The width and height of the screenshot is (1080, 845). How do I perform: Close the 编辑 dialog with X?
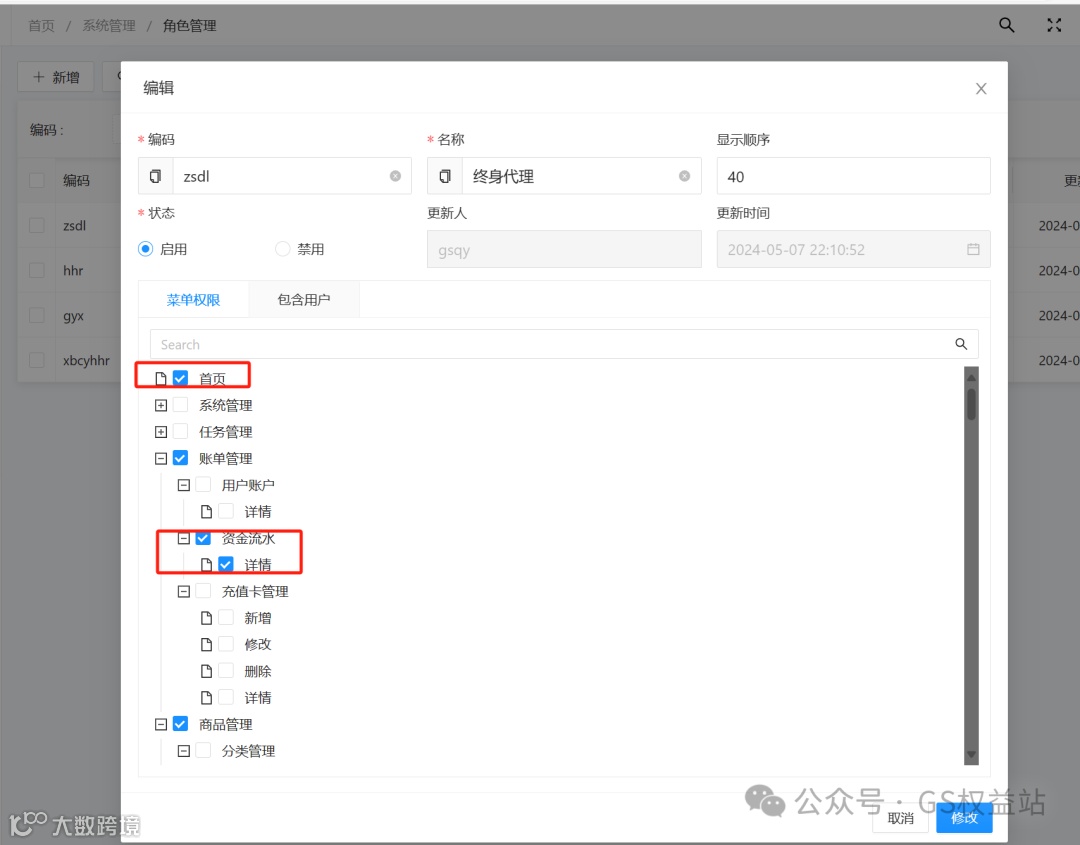click(x=981, y=89)
